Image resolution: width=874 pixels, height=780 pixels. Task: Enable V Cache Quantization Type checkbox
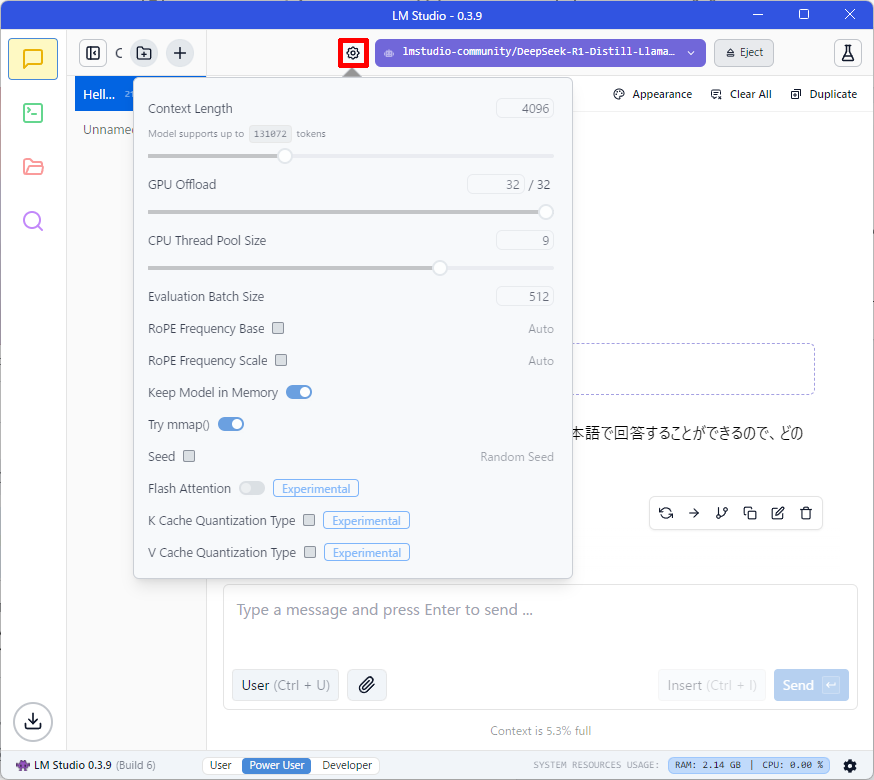point(310,552)
